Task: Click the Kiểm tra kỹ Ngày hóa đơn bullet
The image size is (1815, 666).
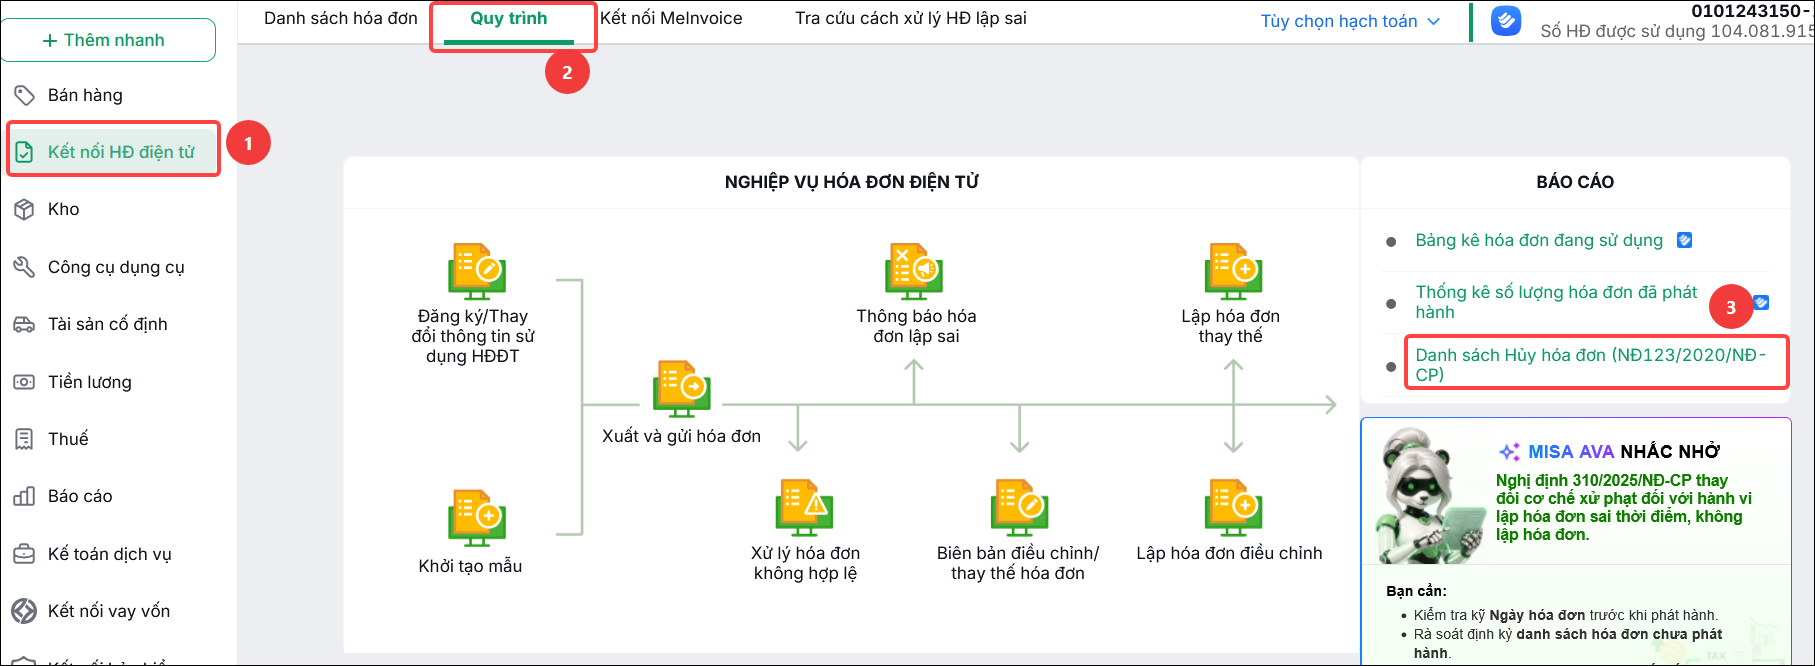Action: tap(1565, 615)
